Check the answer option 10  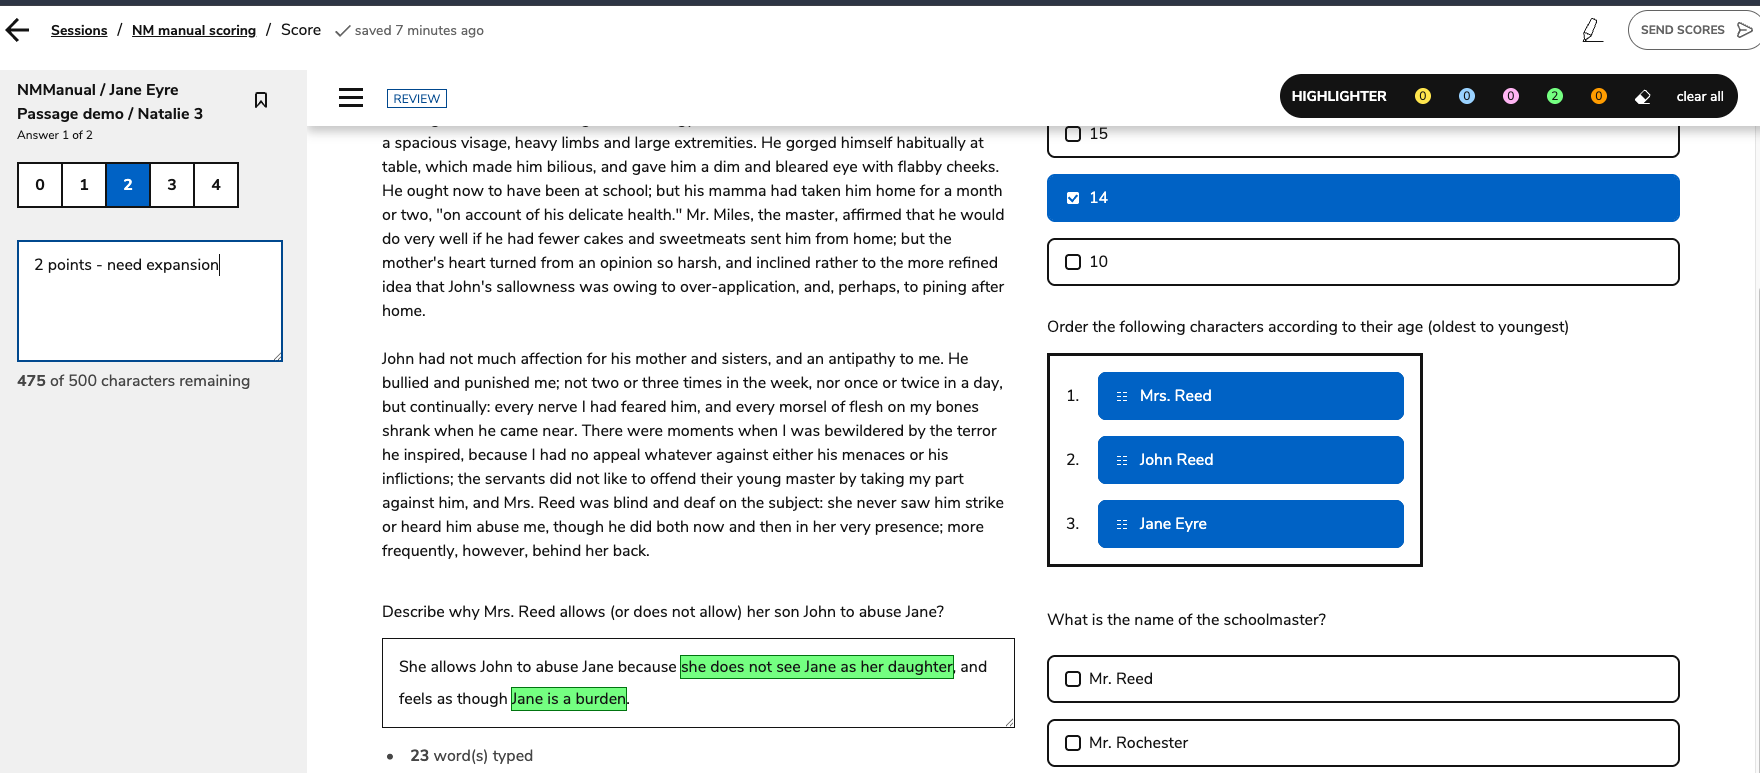[1073, 262]
